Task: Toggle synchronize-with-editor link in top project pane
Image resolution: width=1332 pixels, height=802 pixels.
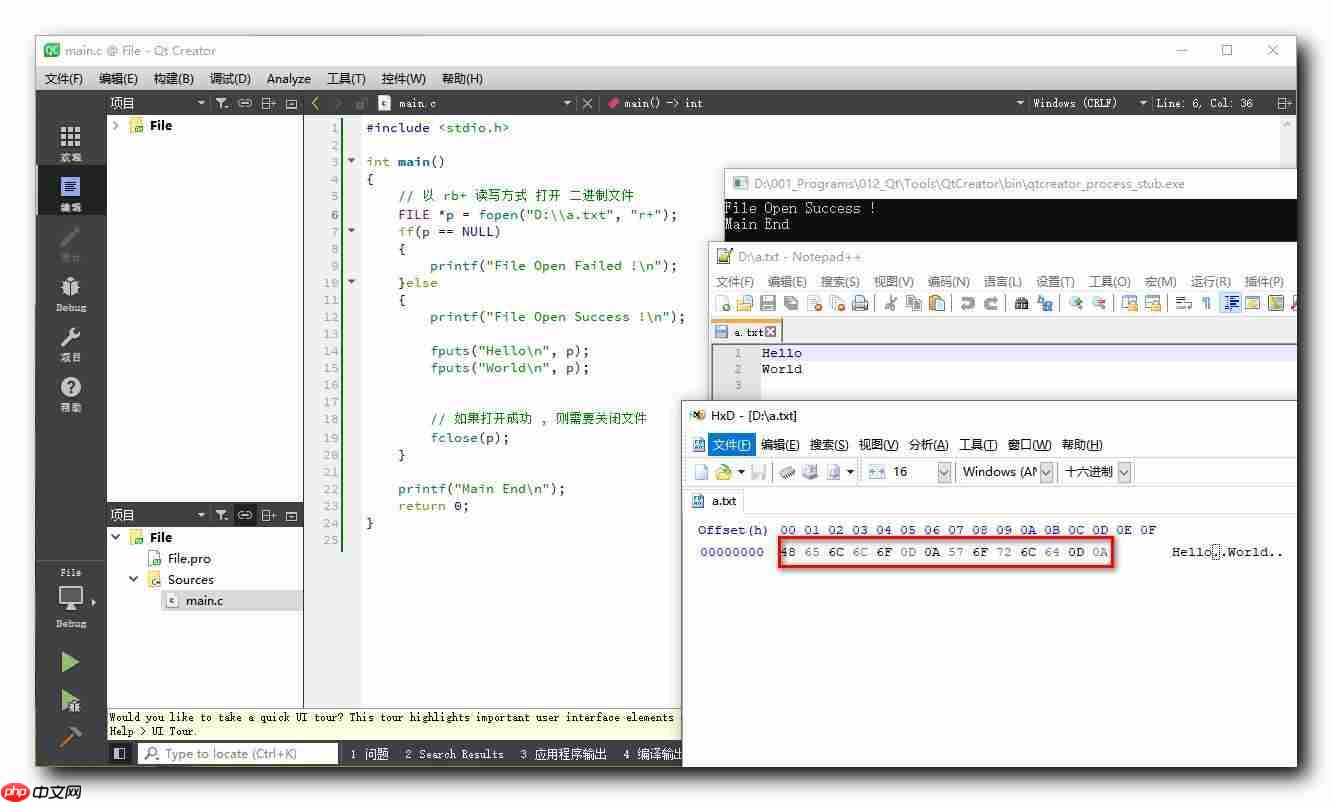Action: click(245, 103)
